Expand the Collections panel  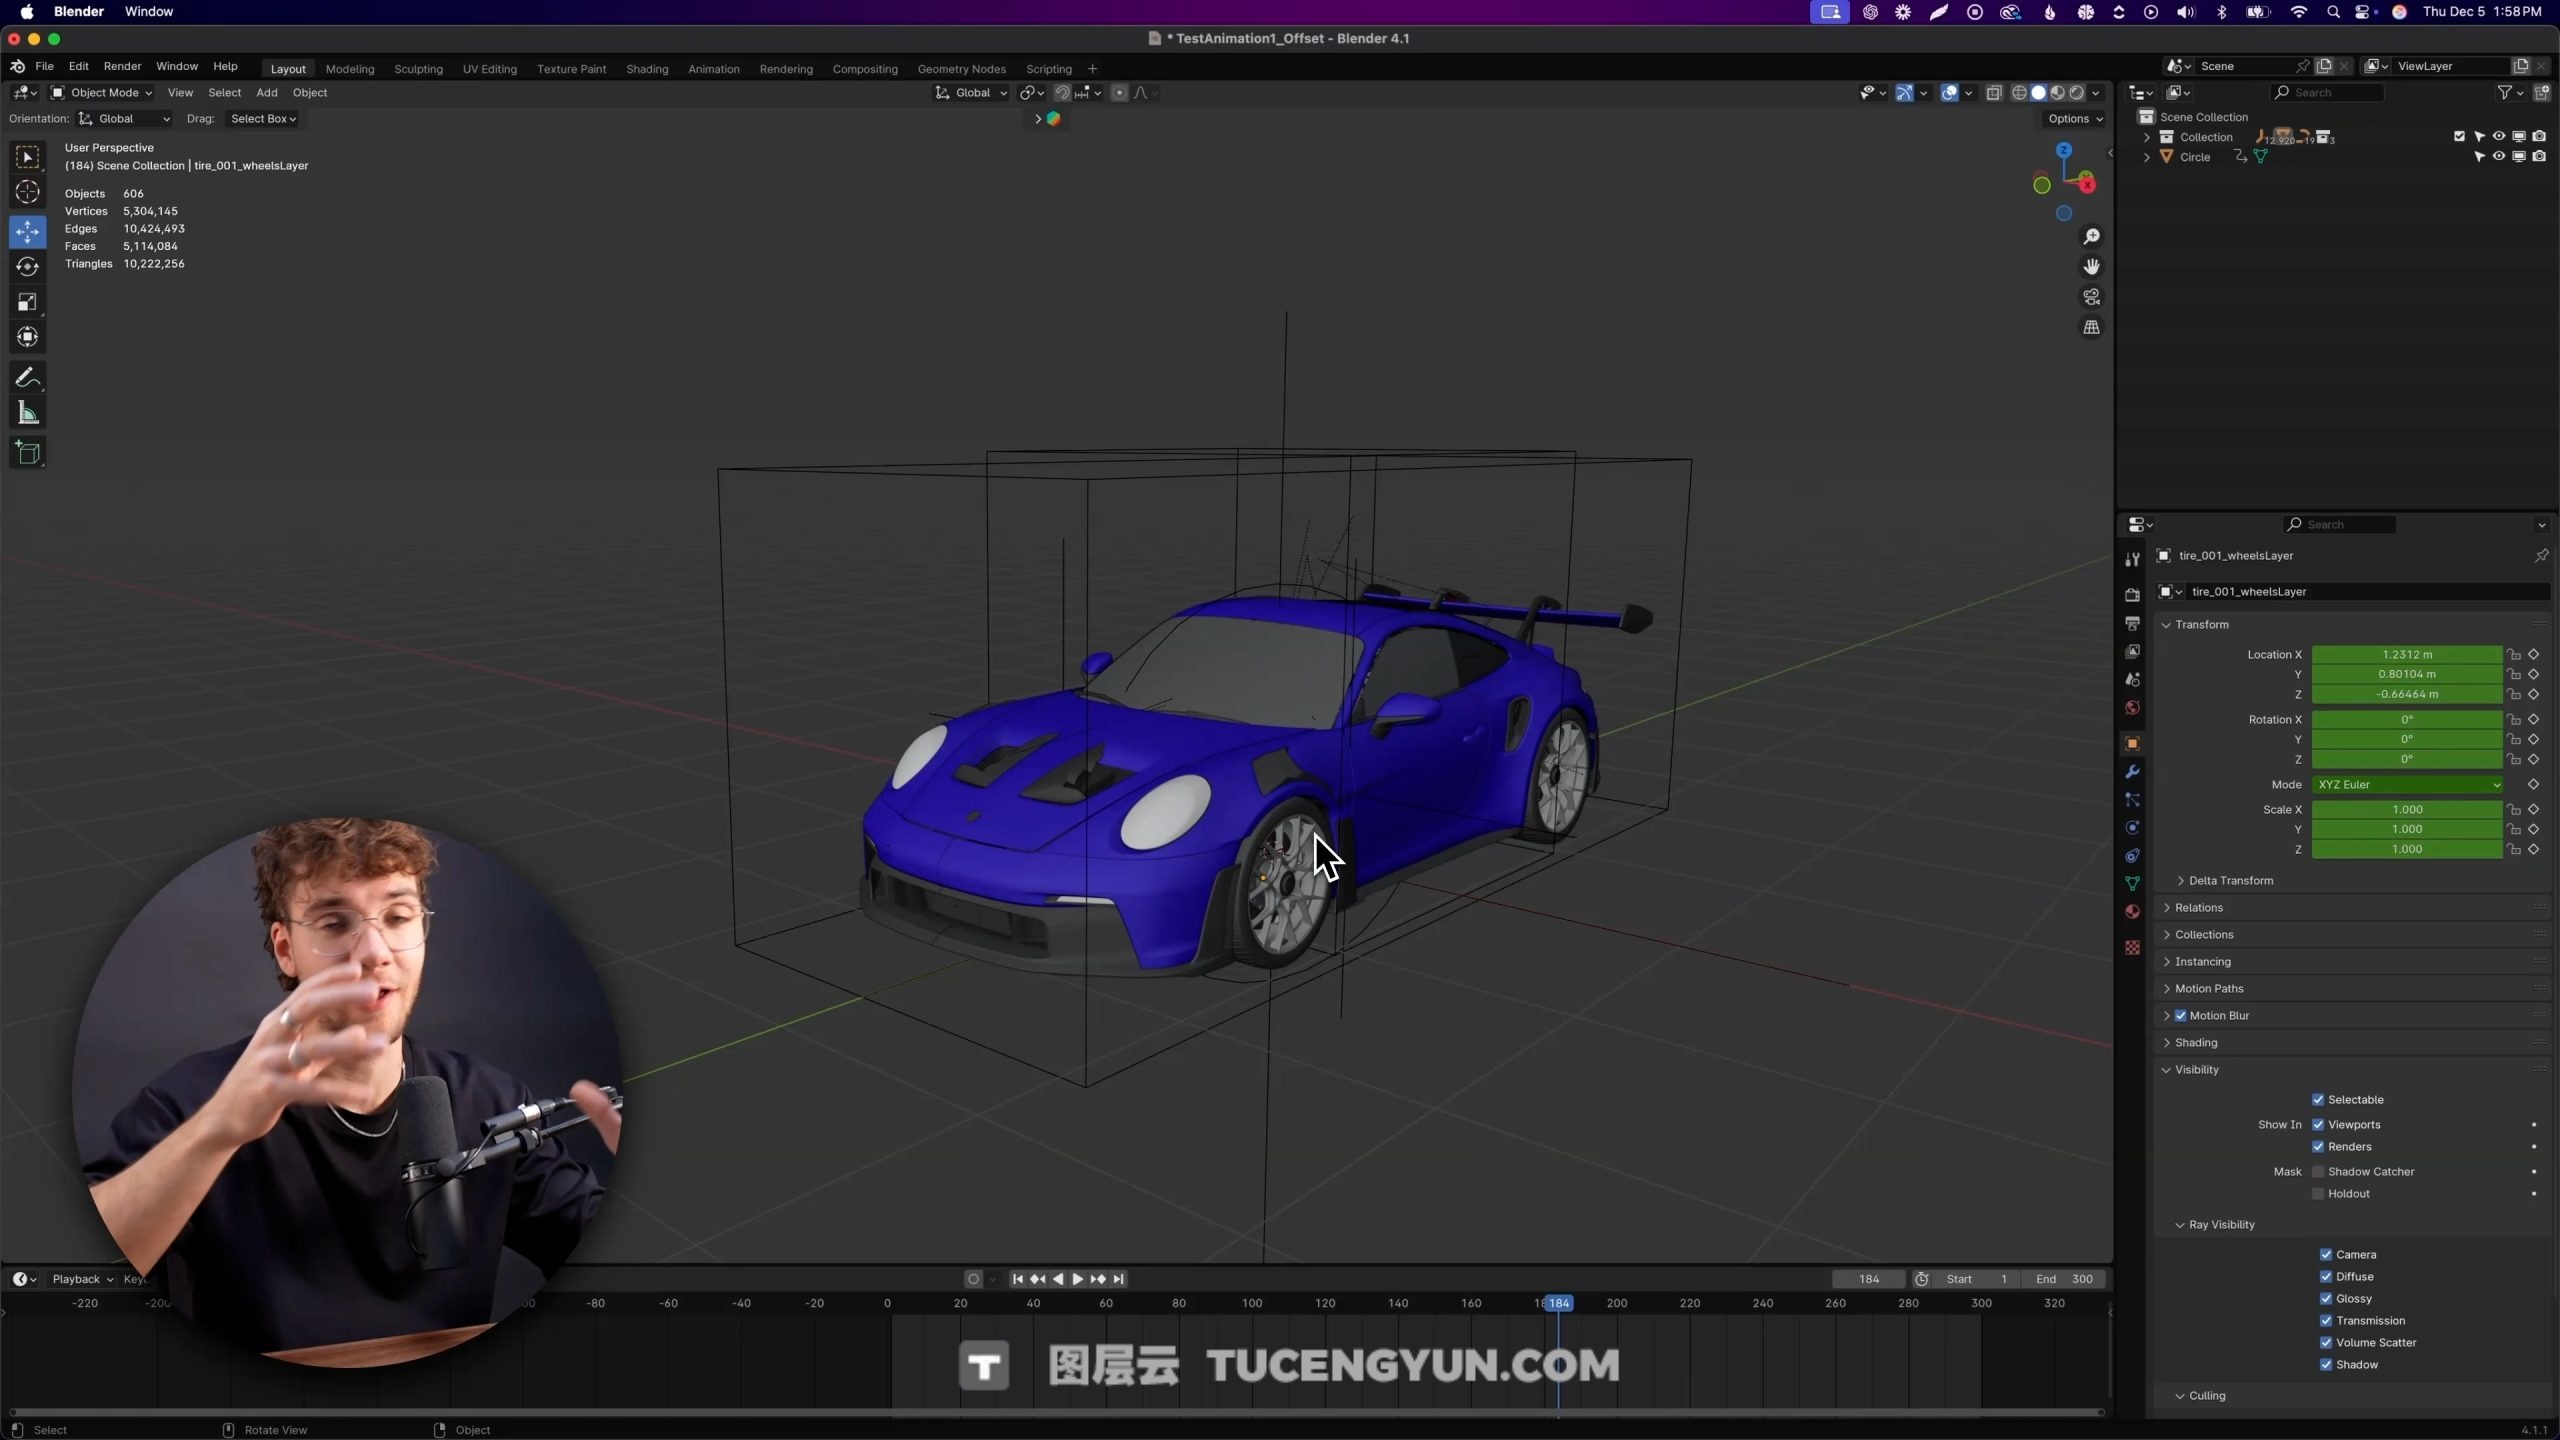click(2203, 934)
